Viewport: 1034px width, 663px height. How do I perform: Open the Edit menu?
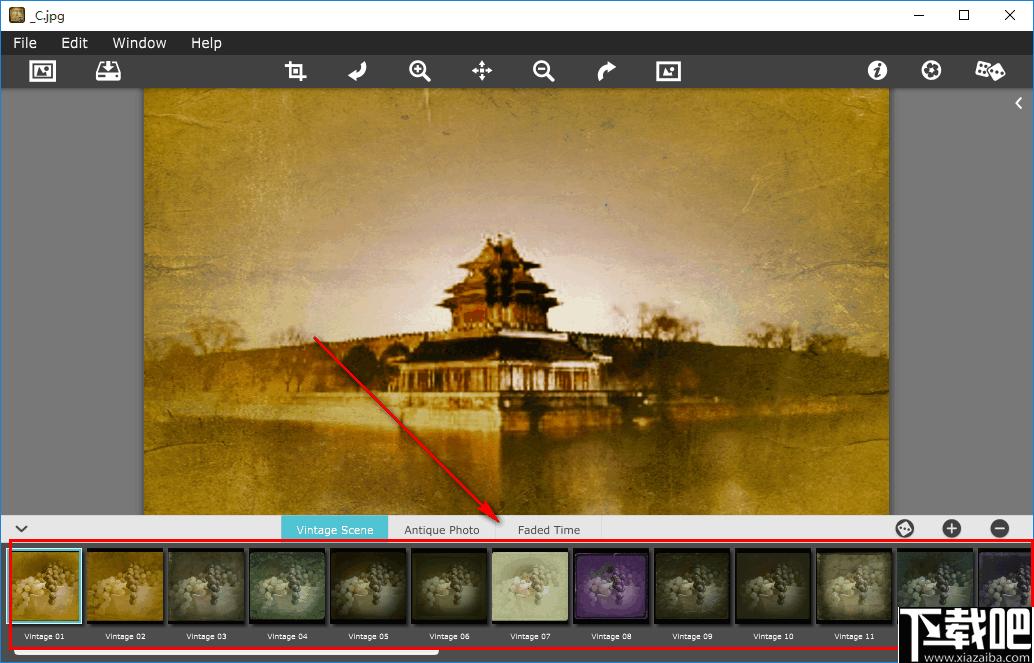75,43
